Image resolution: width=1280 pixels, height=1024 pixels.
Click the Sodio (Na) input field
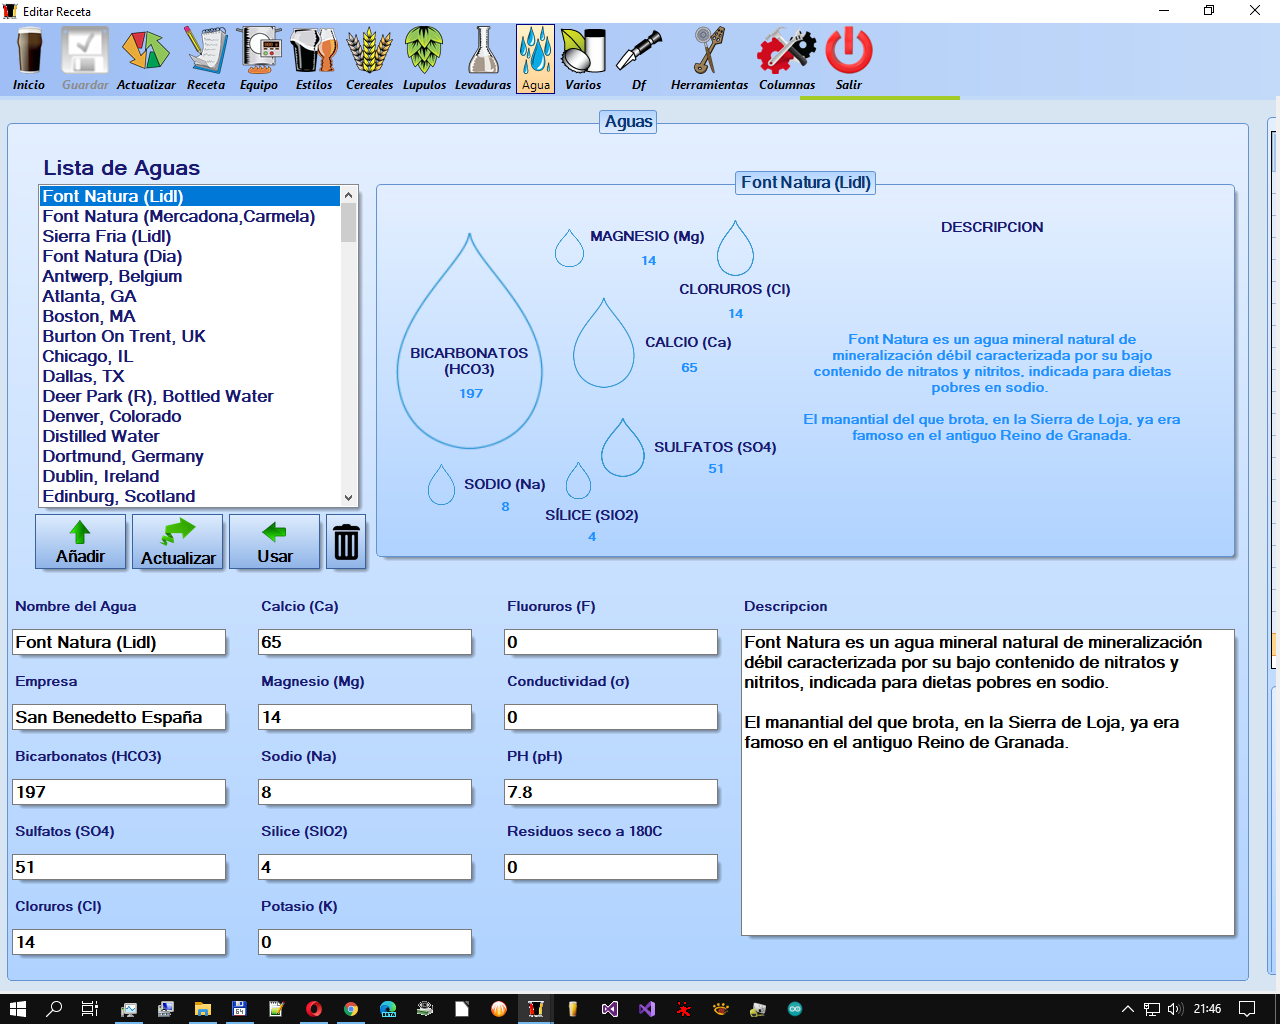coord(365,792)
